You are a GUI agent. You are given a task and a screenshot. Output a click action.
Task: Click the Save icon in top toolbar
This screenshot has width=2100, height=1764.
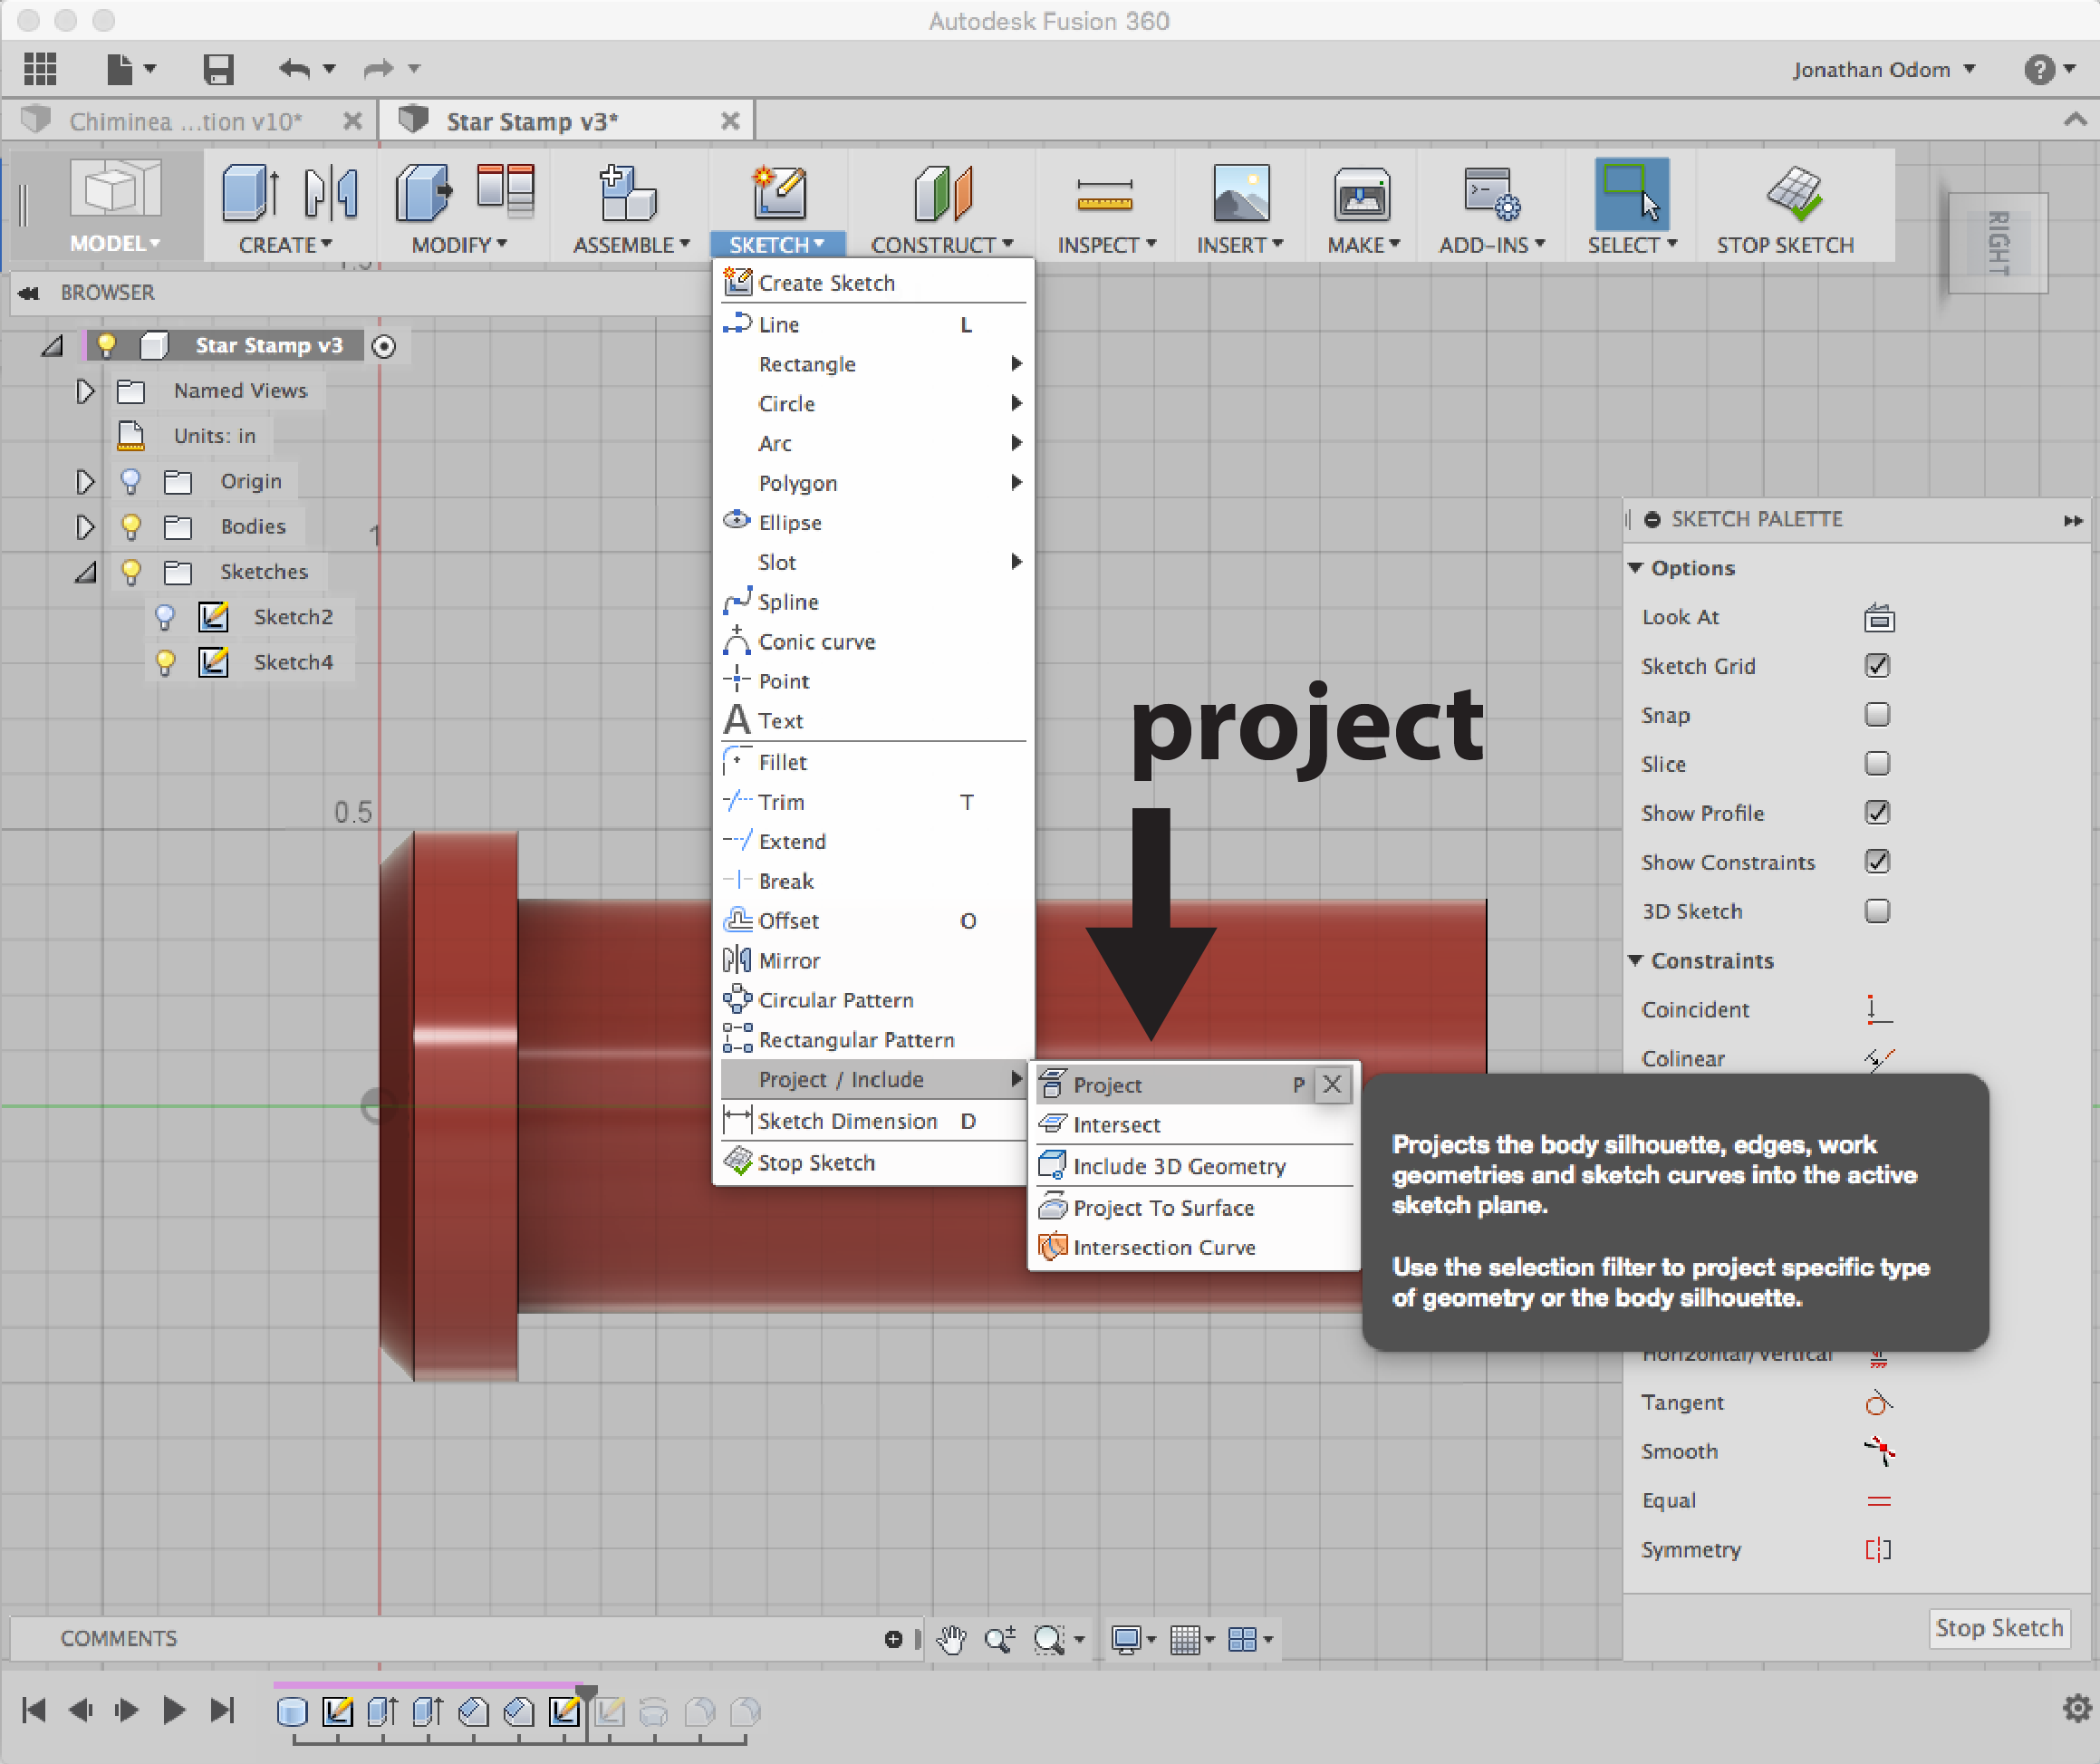tap(218, 69)
